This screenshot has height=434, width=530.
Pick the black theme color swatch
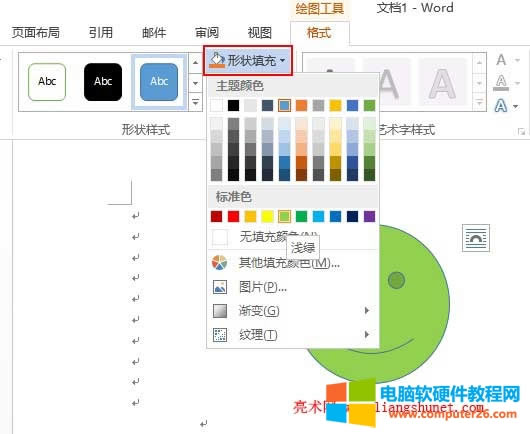pyautogui.click(x=233, y=105)
